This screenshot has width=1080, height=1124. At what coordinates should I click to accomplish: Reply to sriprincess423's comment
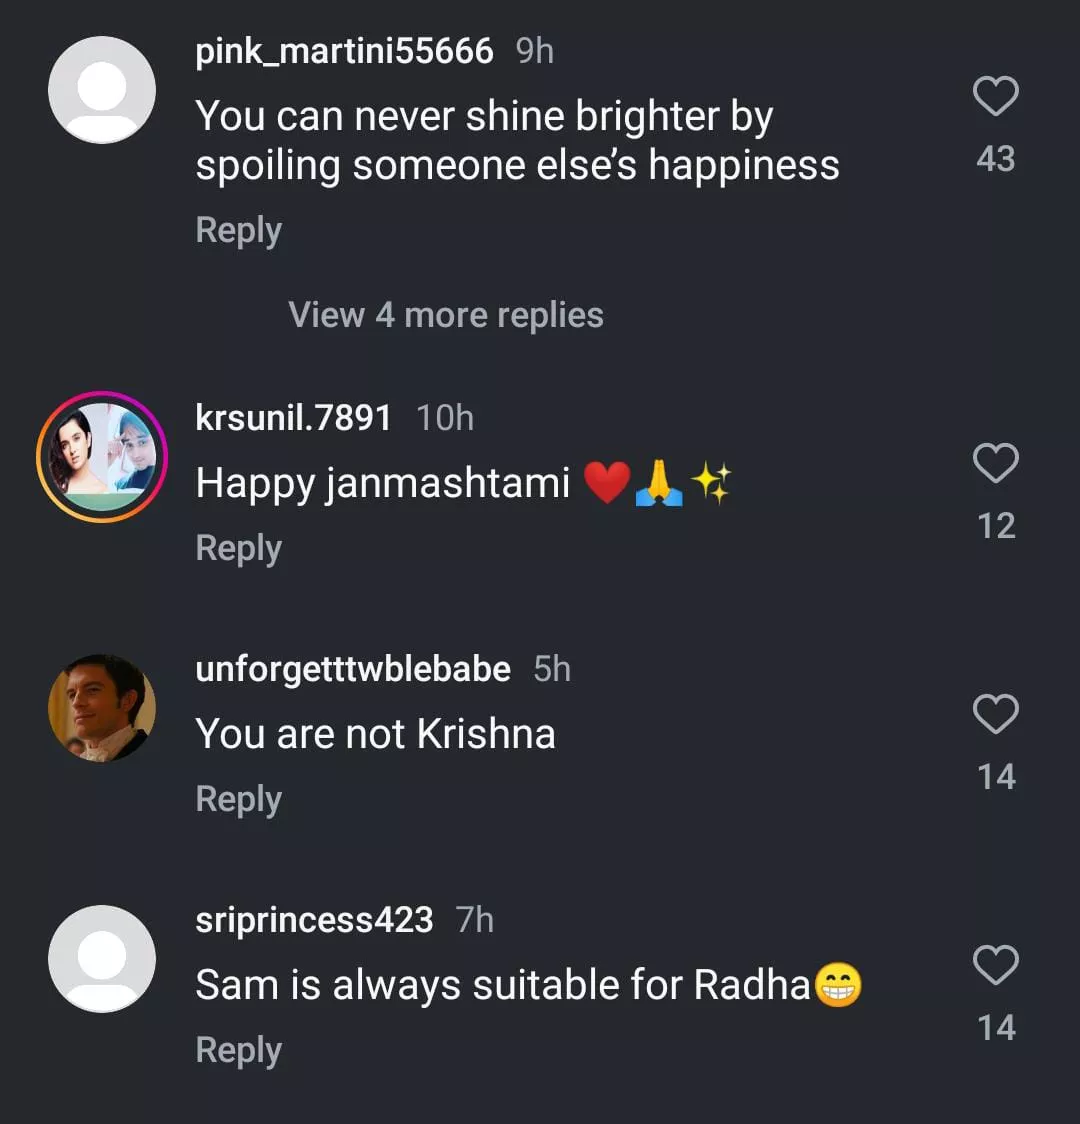pyautogui.click(x=238, y=1050)
